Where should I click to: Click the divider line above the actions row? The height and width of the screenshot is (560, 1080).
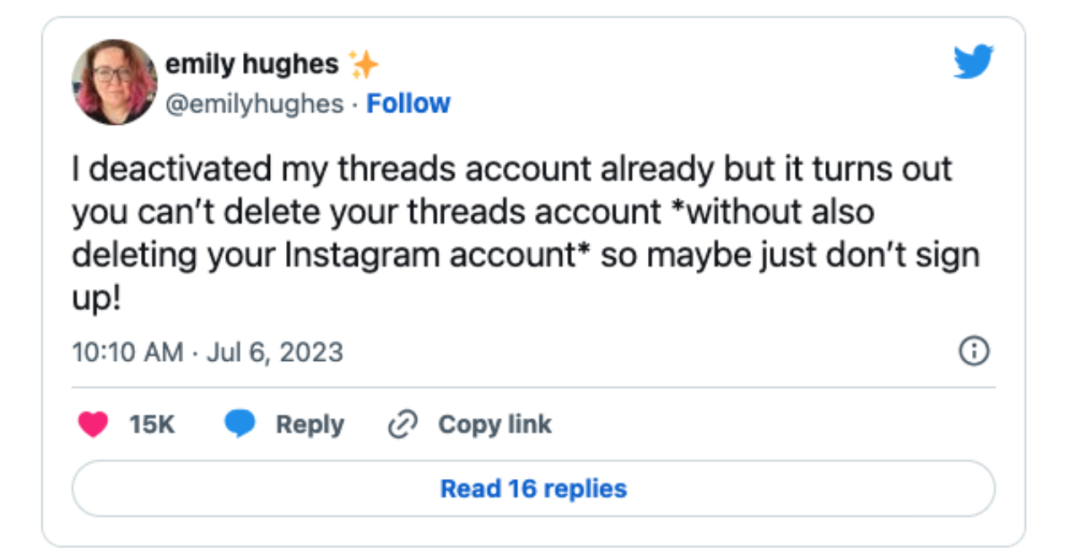pyautogui.click(x=533, y=386)
